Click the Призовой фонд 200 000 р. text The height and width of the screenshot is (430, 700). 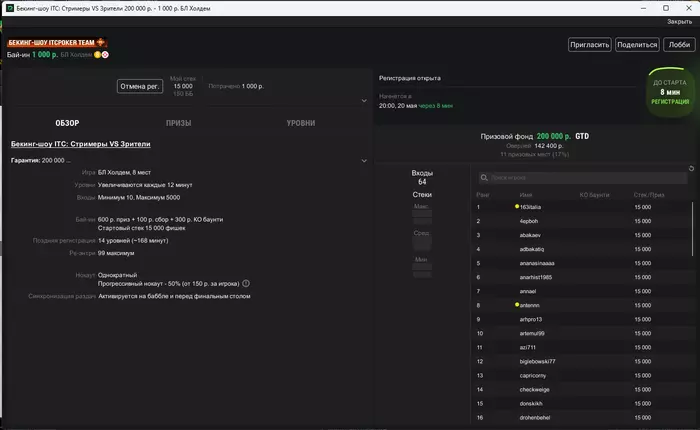coord(525,136)
